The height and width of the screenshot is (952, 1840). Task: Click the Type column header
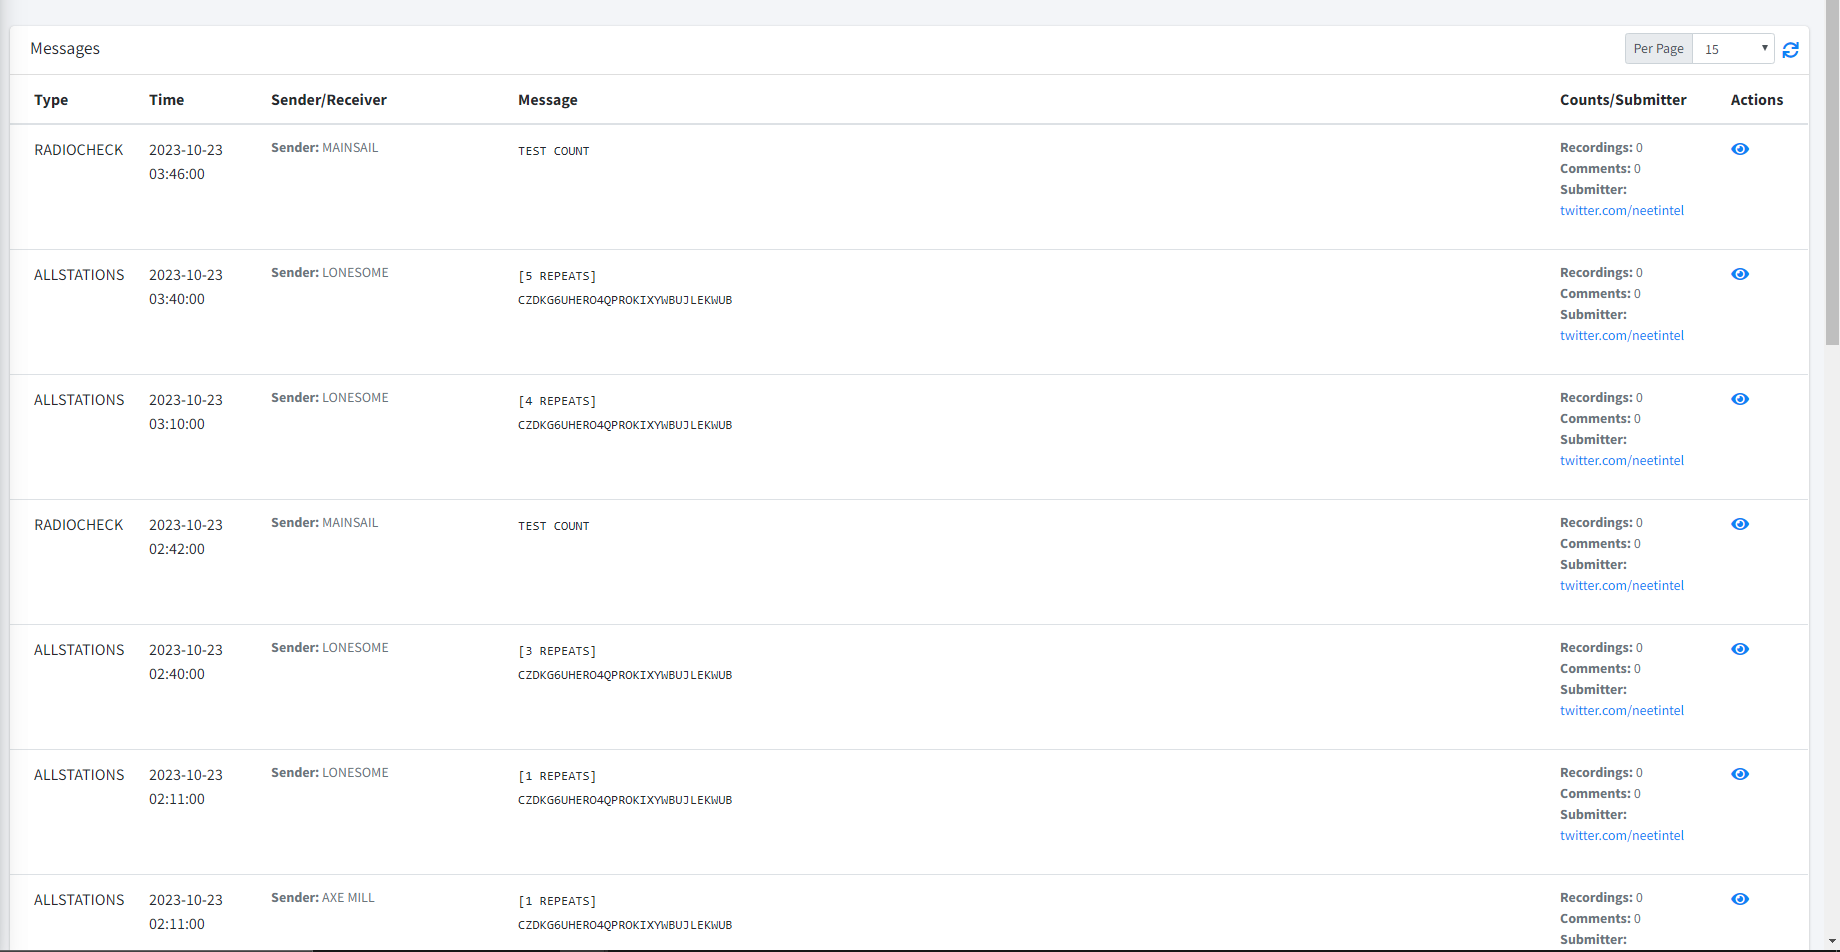[51, 100]
